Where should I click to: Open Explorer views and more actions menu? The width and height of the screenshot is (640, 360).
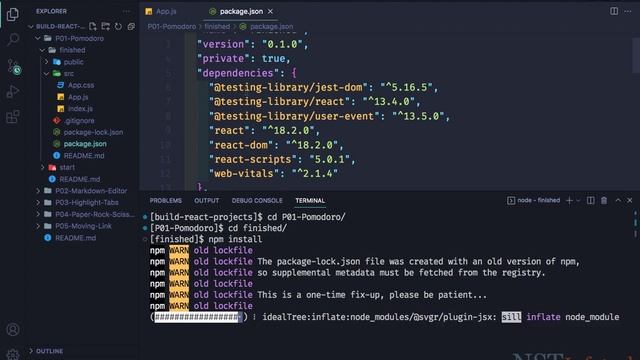coord(127,11)
